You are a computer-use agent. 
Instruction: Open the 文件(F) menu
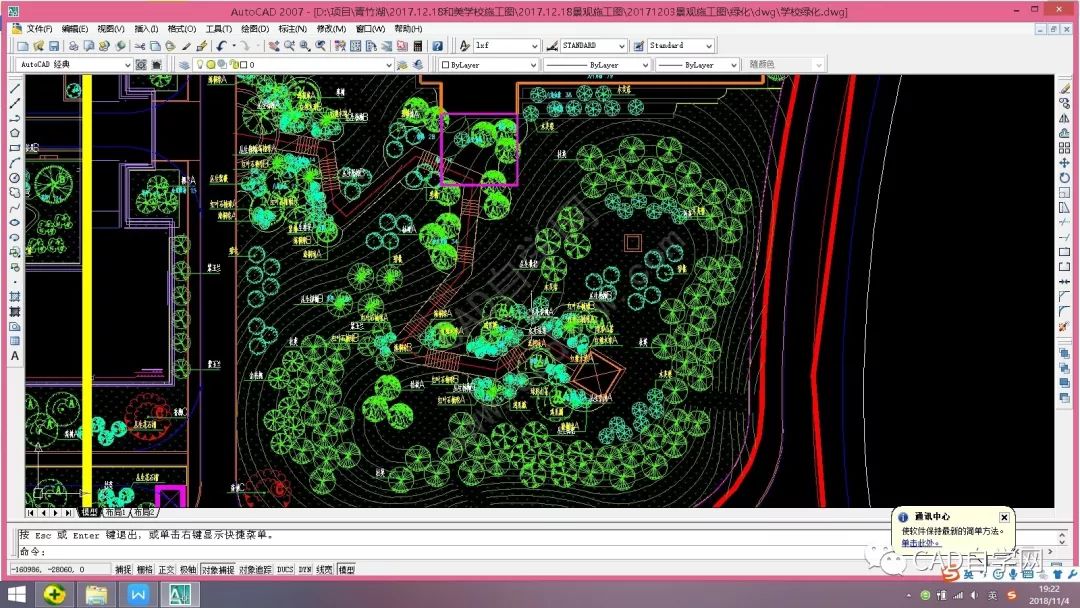click(x=39, y=29)
